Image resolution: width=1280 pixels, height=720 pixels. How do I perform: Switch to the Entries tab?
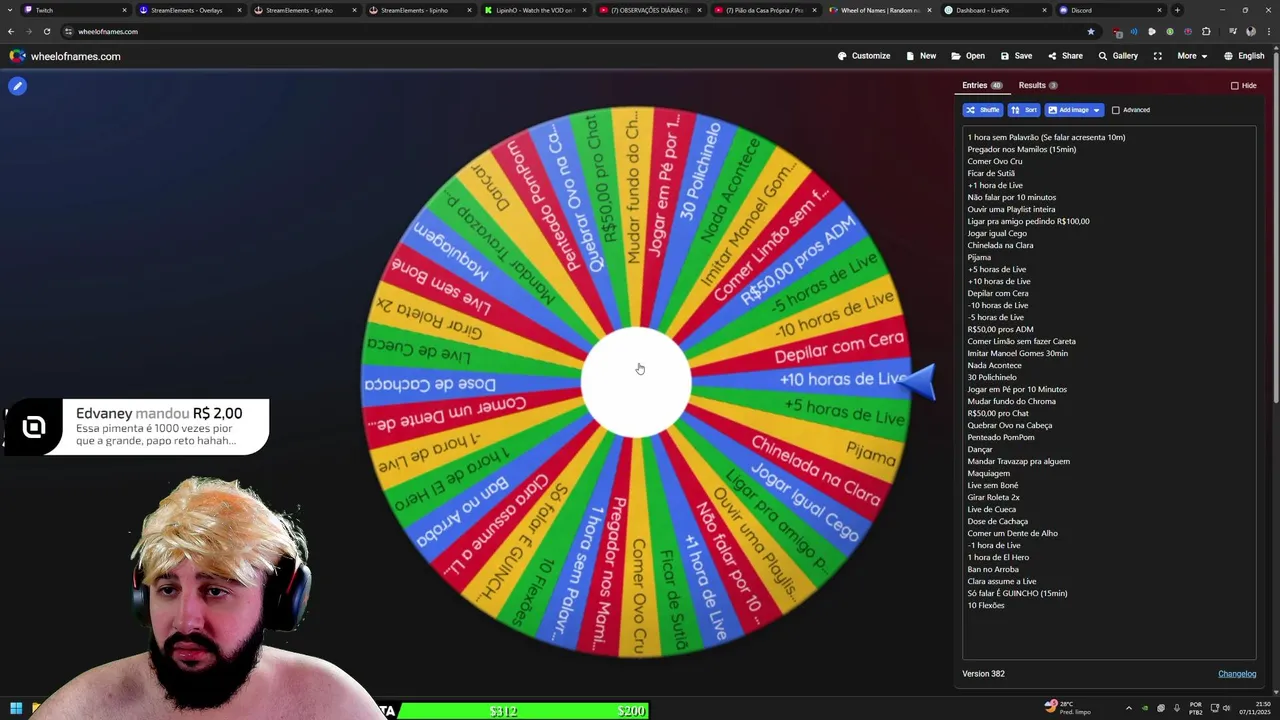coord(982,85)
